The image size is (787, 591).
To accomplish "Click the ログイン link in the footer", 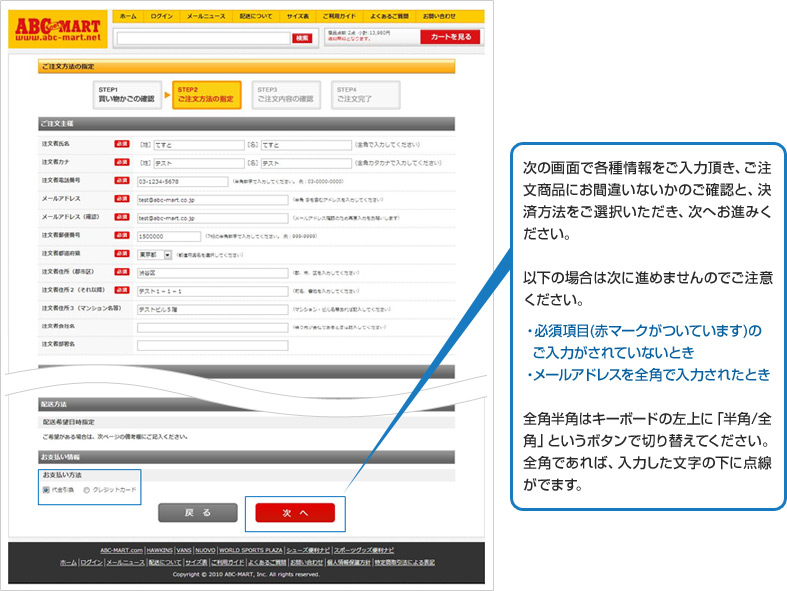I will tap(91, 562).
